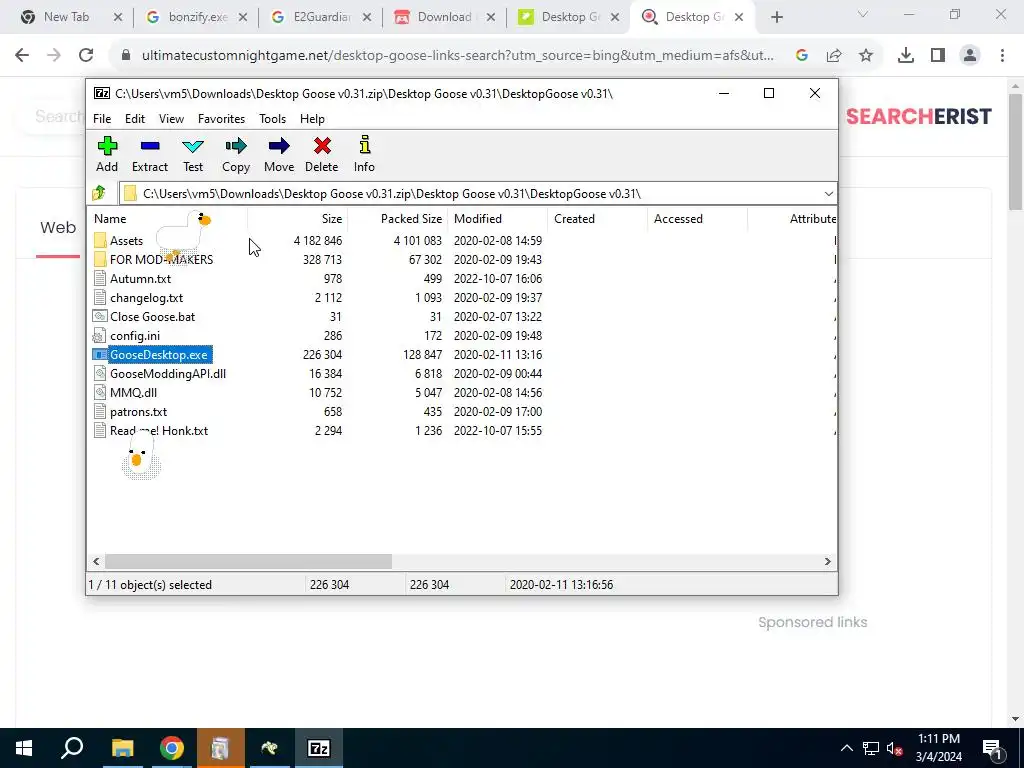
Task: Select the Assets folder
Action: 126,241
